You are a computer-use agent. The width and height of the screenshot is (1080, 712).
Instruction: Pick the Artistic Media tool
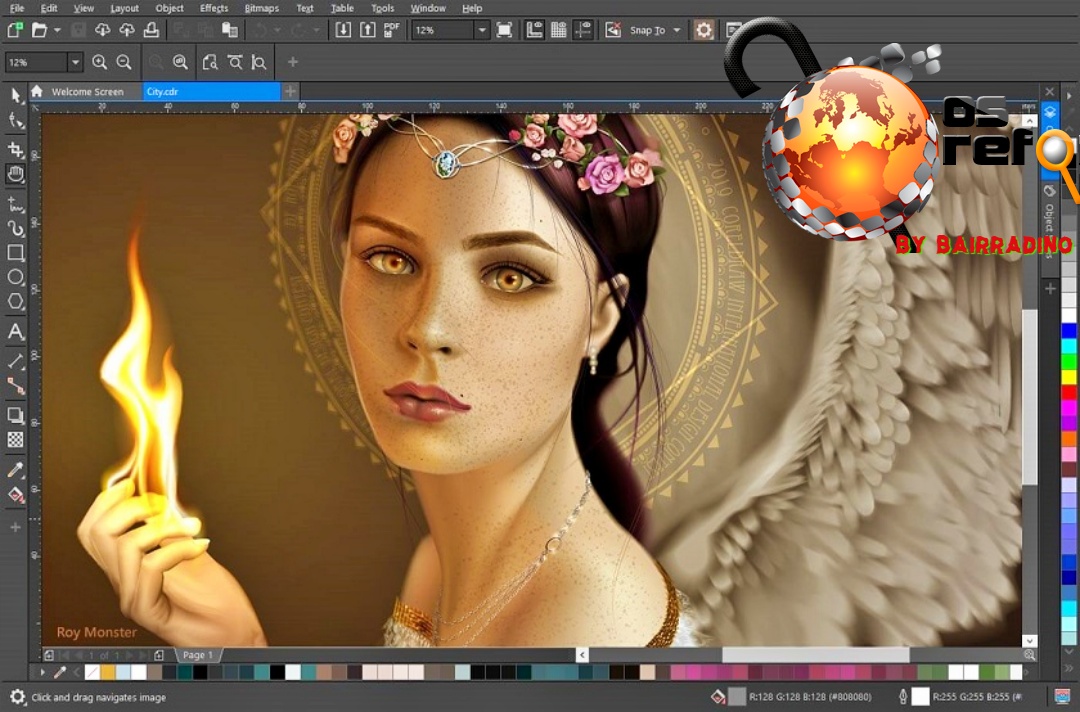coord(15,228)
